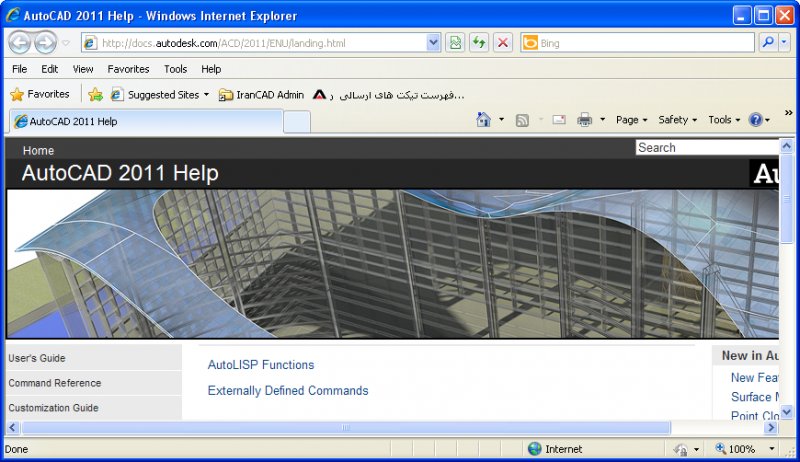This screenshot has height=462, width=800.
Task: Expand the Home button dropdown arrow
Action: [501, 120]
